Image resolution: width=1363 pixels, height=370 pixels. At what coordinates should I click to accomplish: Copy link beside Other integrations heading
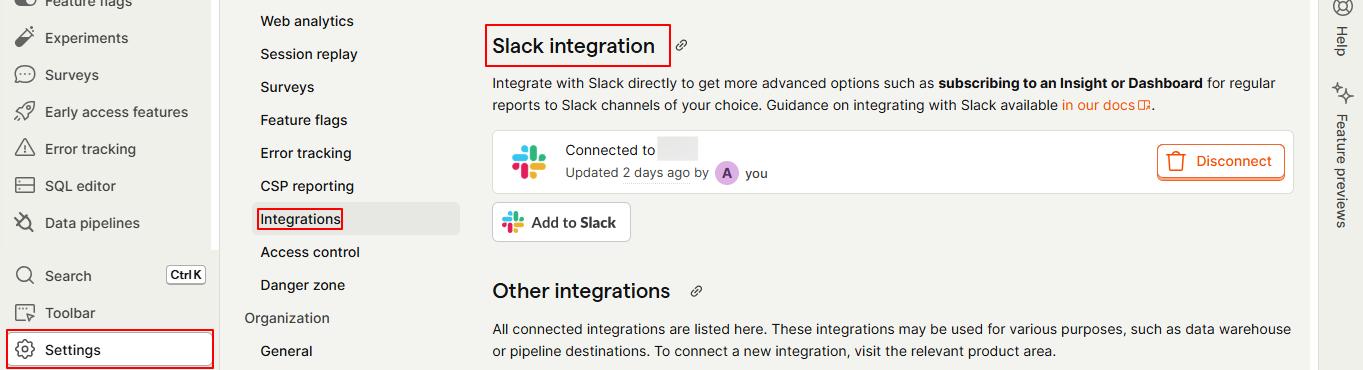click(696, 291)
